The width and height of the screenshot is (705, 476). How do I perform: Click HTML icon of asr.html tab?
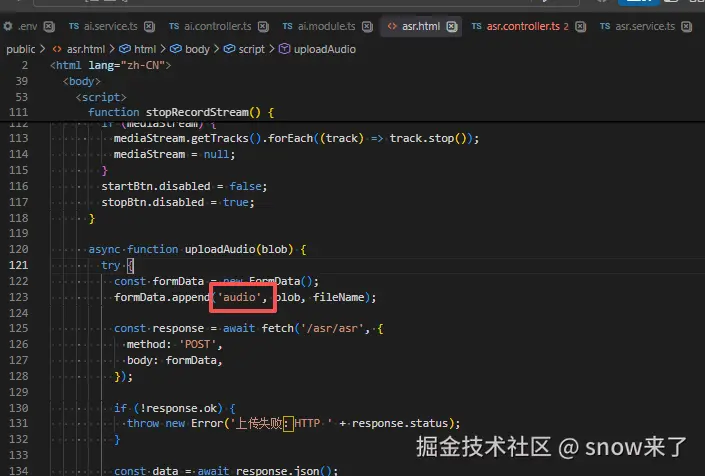pyautogui.click(x=392, y=26)
